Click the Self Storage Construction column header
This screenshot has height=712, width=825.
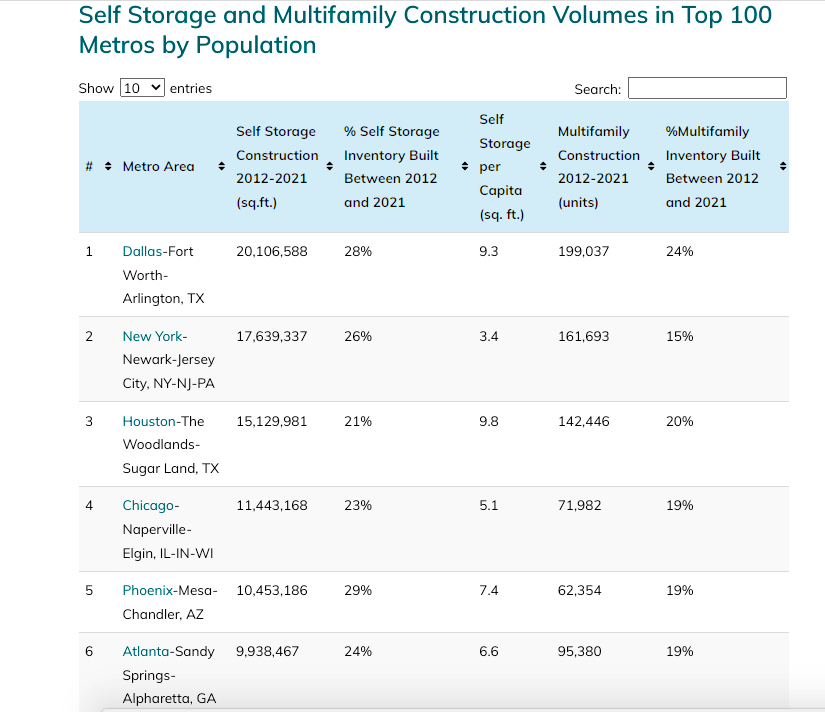click(276, 166)
